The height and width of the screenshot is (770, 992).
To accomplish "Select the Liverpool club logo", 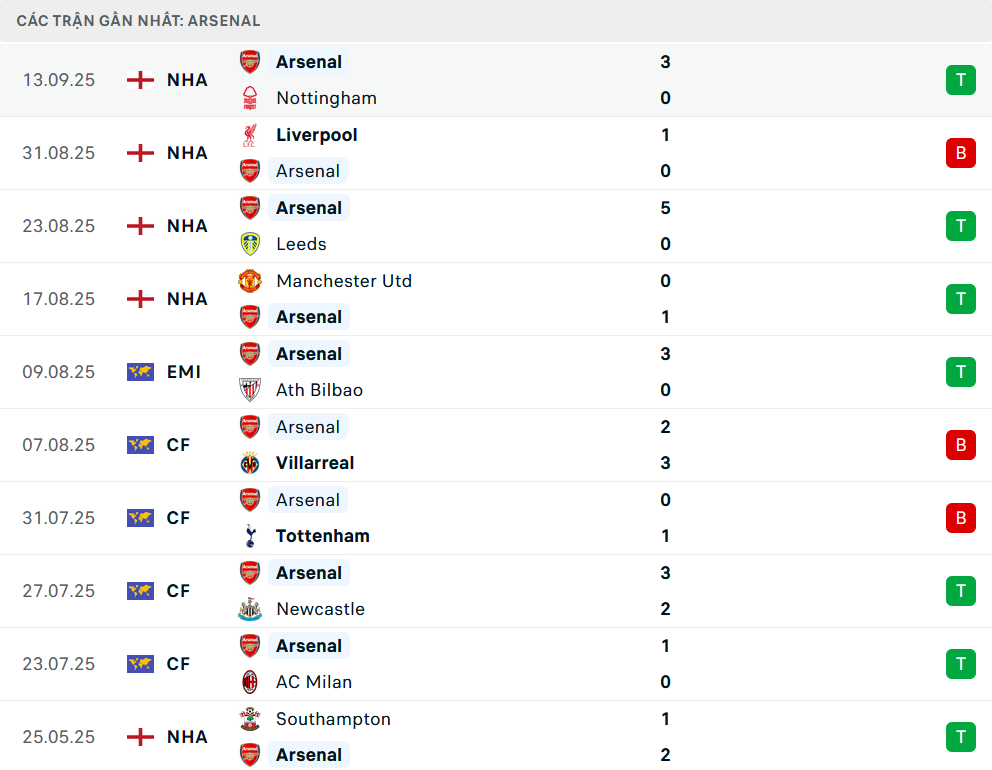I will point(250,135).
